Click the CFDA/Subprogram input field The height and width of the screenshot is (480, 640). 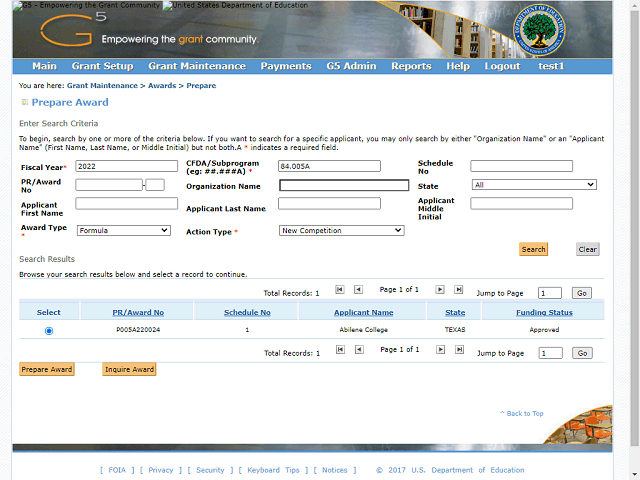(329, 166)
